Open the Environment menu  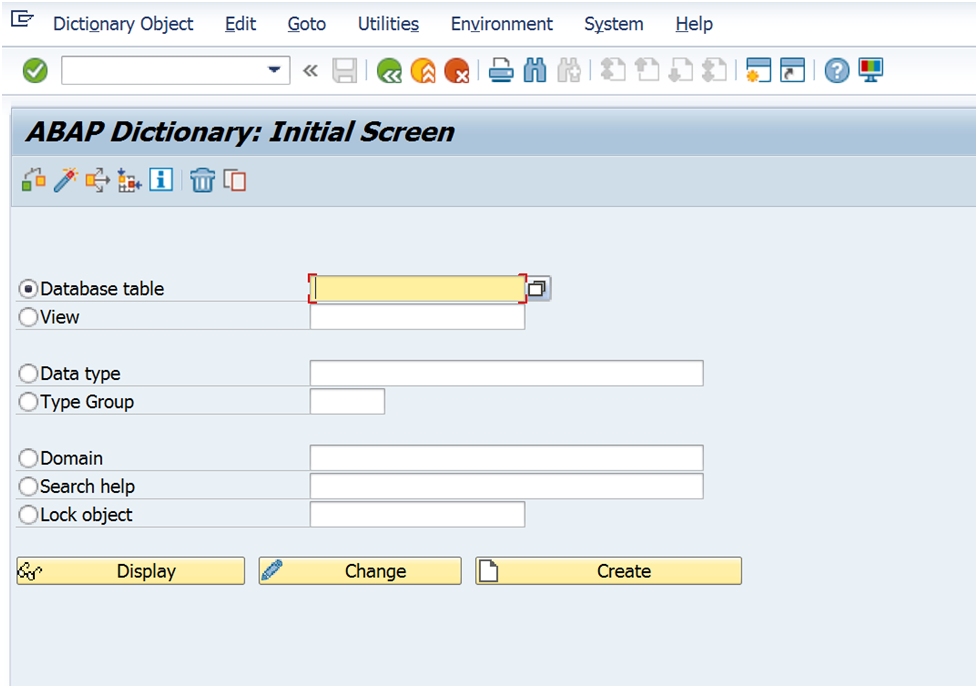point(501,24)
